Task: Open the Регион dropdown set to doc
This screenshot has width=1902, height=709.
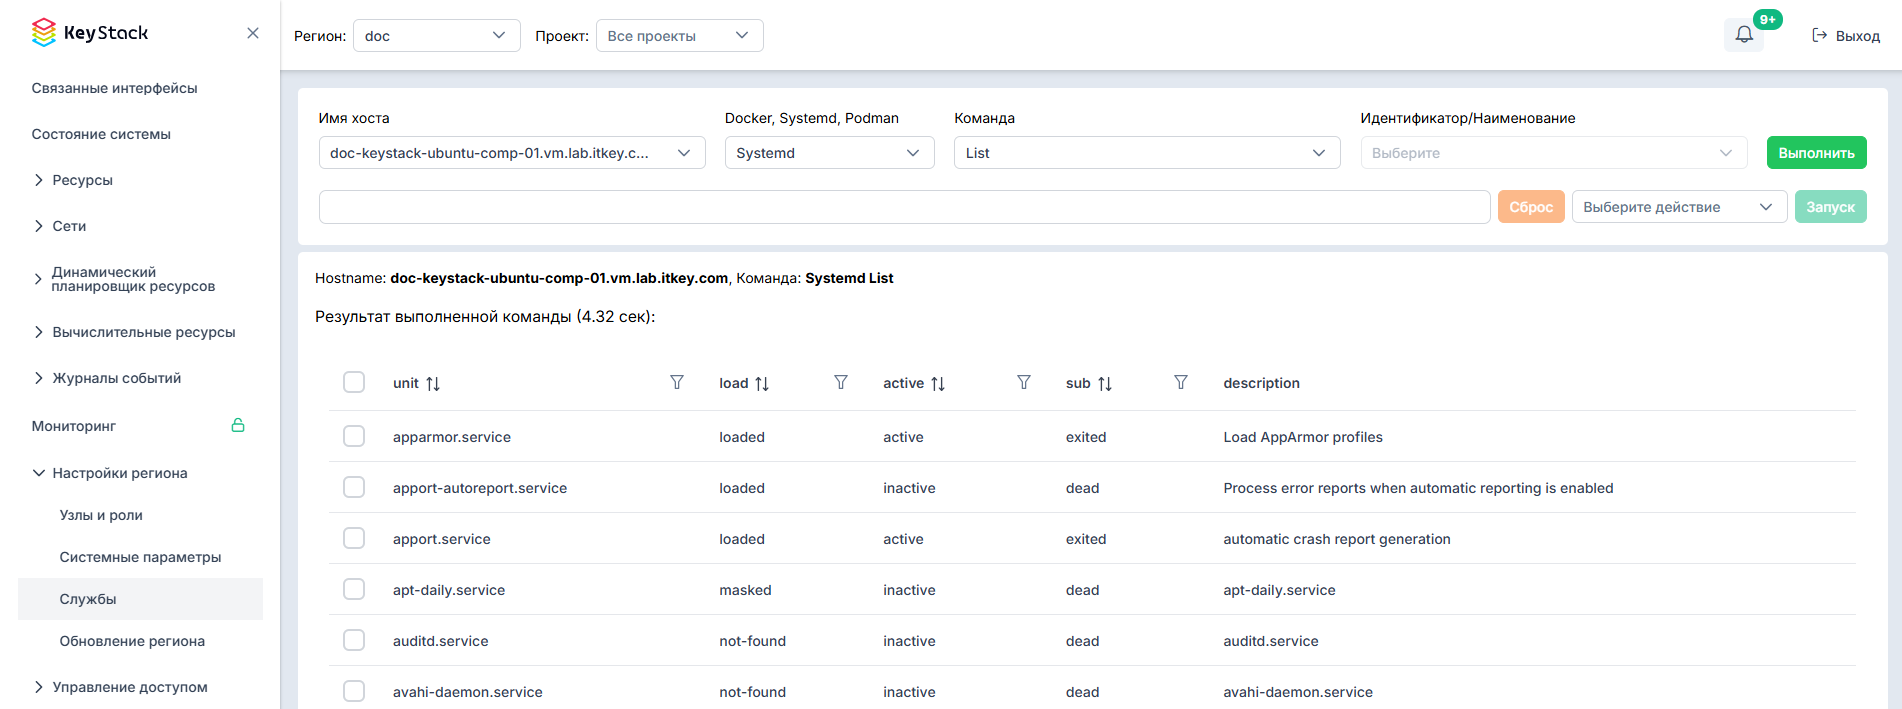Action: [436, 36]
